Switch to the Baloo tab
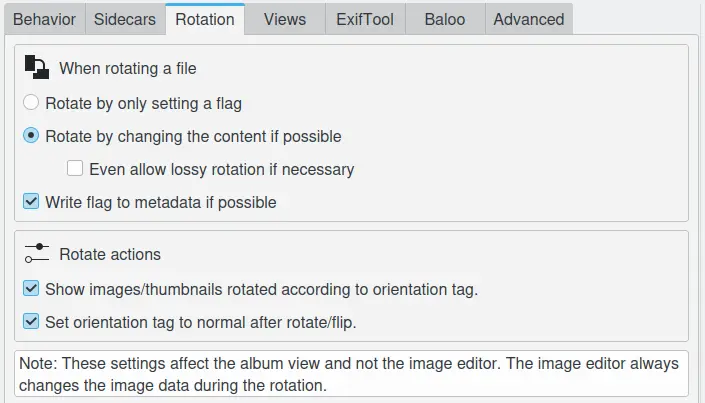705x403 pixels. pyautogui.click(x=444, y=19)
